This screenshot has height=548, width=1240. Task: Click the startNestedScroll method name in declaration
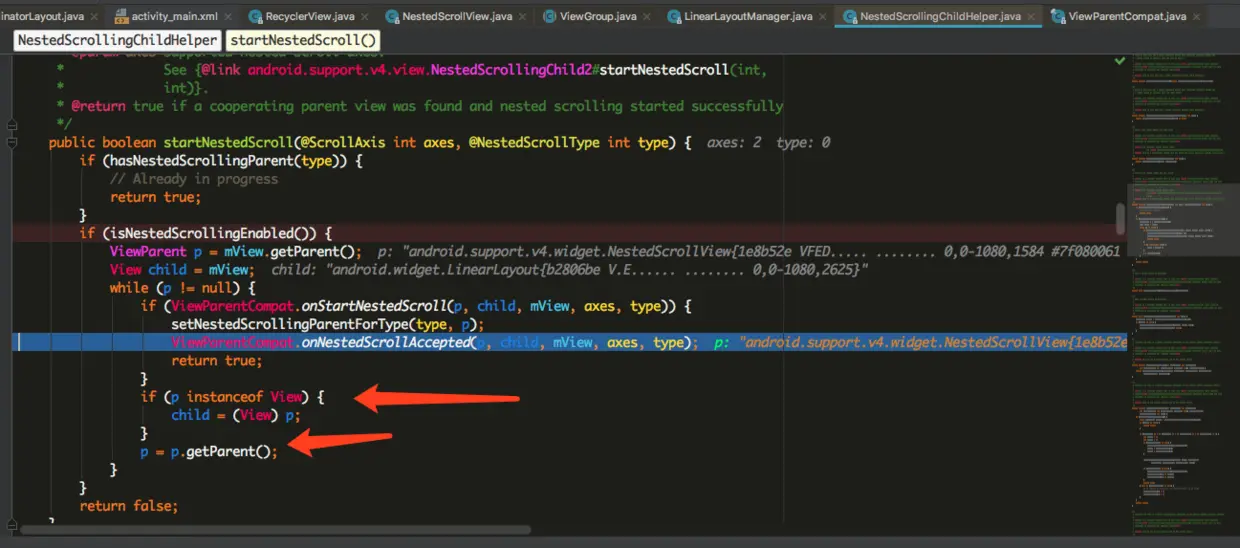pyautogui.click(x=229, y=143)
